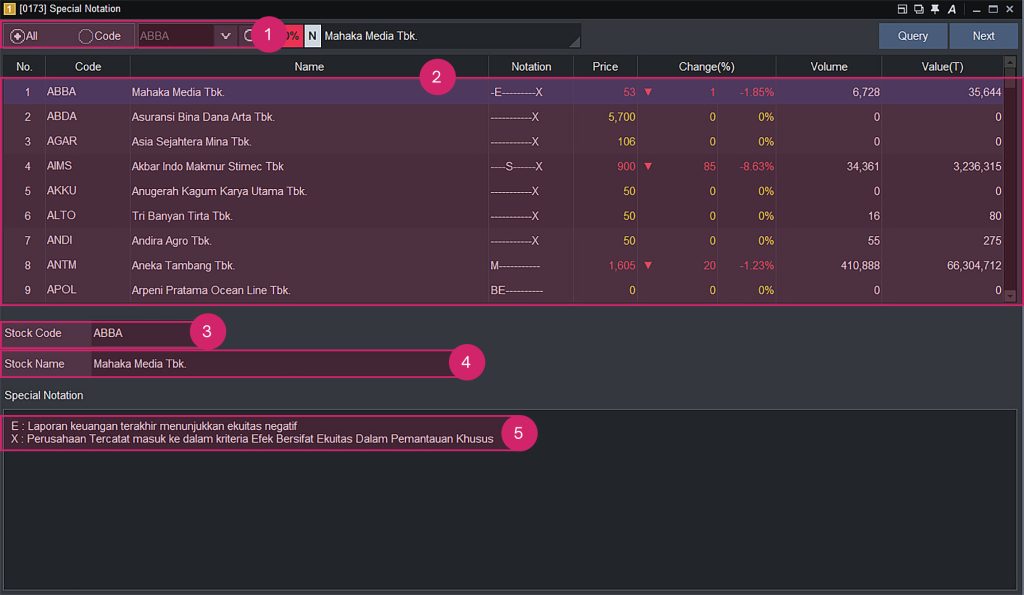The width and height of the screenshot is (1024, 595).
Task: Click the Volume column header
Action: pyautogui.click(x=828, y=66)
